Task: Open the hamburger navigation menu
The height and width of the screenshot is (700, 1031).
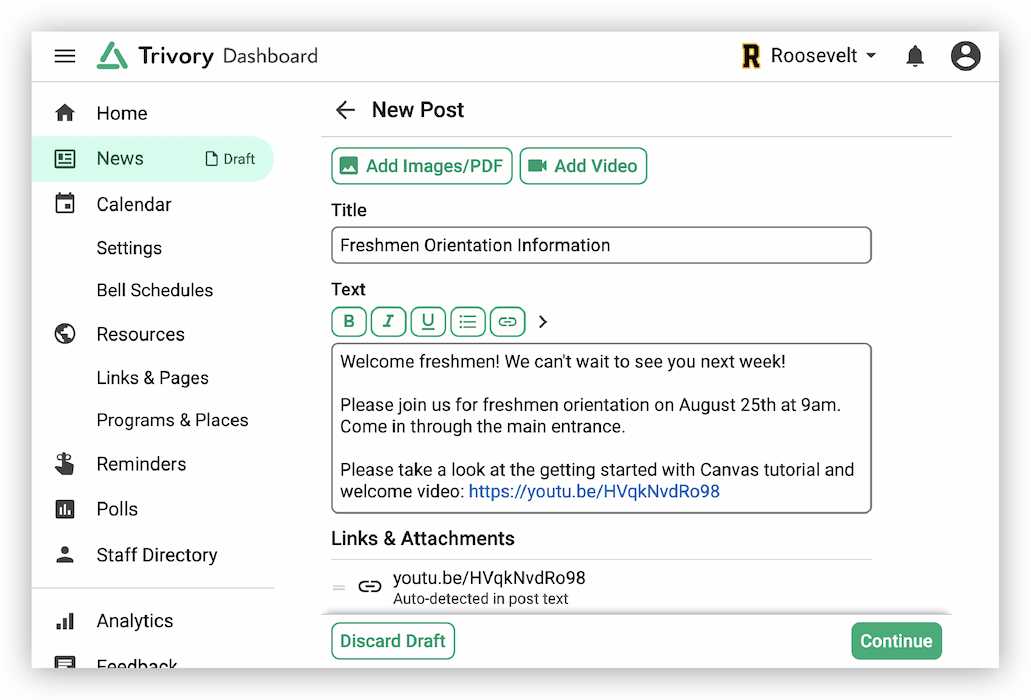Action: pos(64,56)
